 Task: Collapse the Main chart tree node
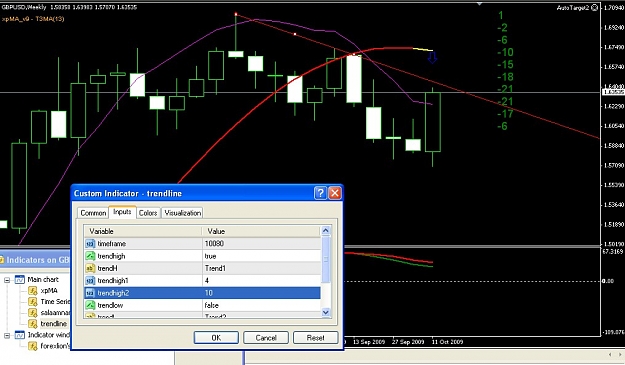tap(7, 280)
